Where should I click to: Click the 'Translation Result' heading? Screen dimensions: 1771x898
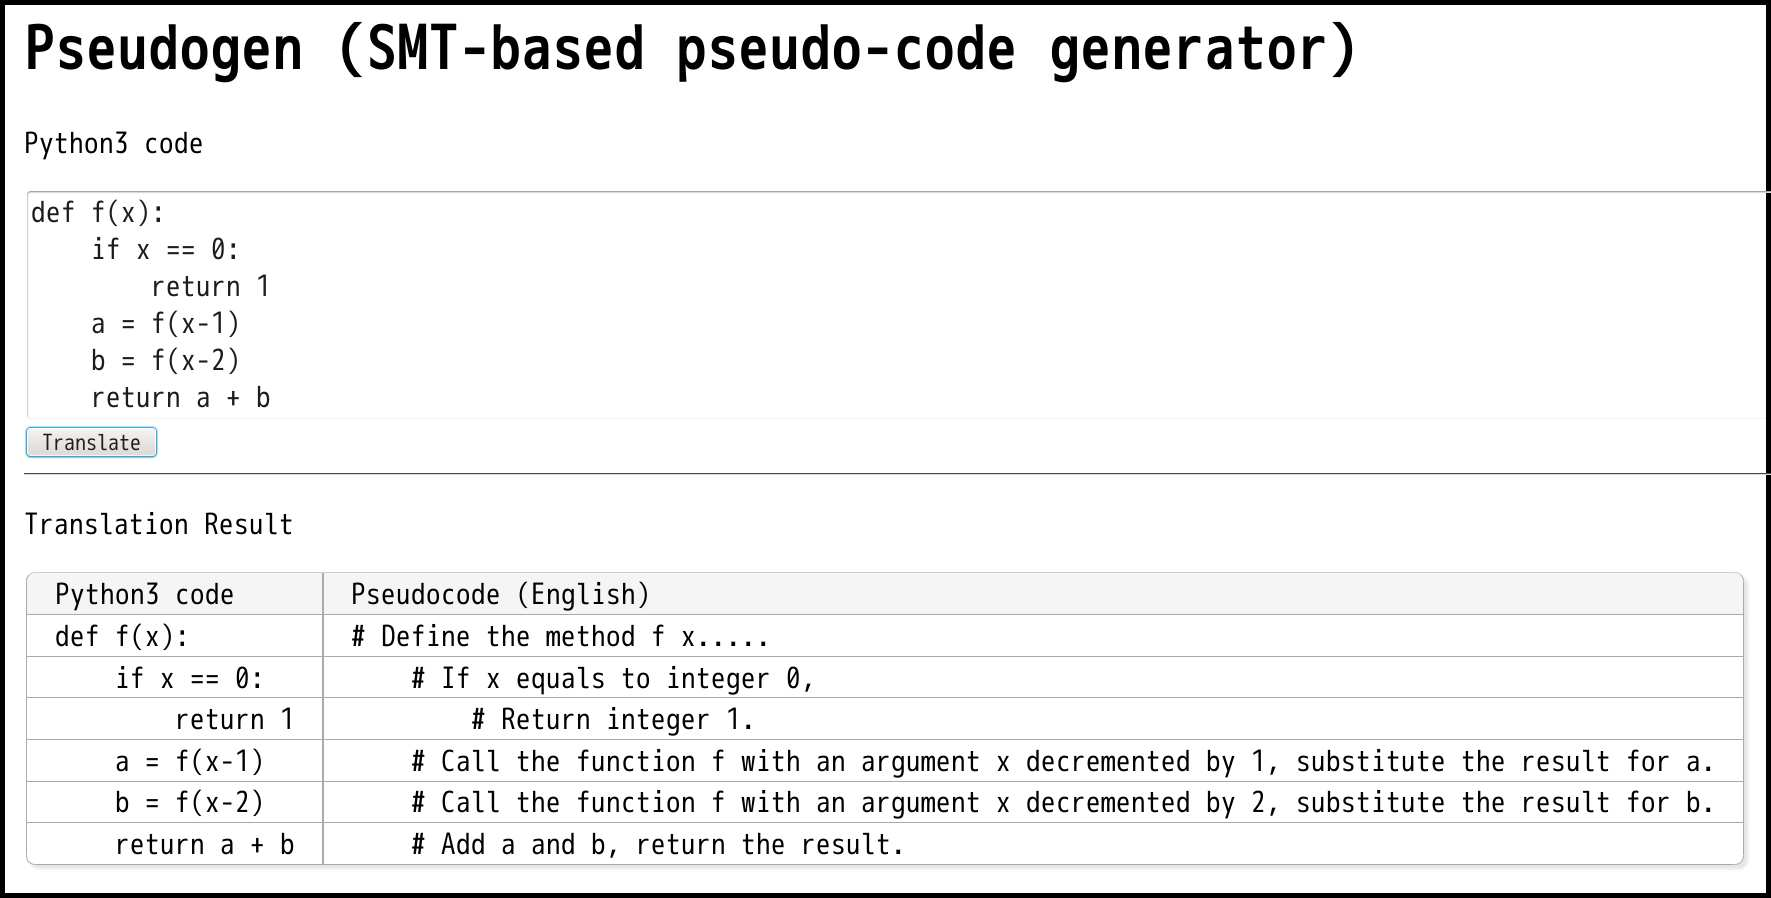[x=158, y=525]
